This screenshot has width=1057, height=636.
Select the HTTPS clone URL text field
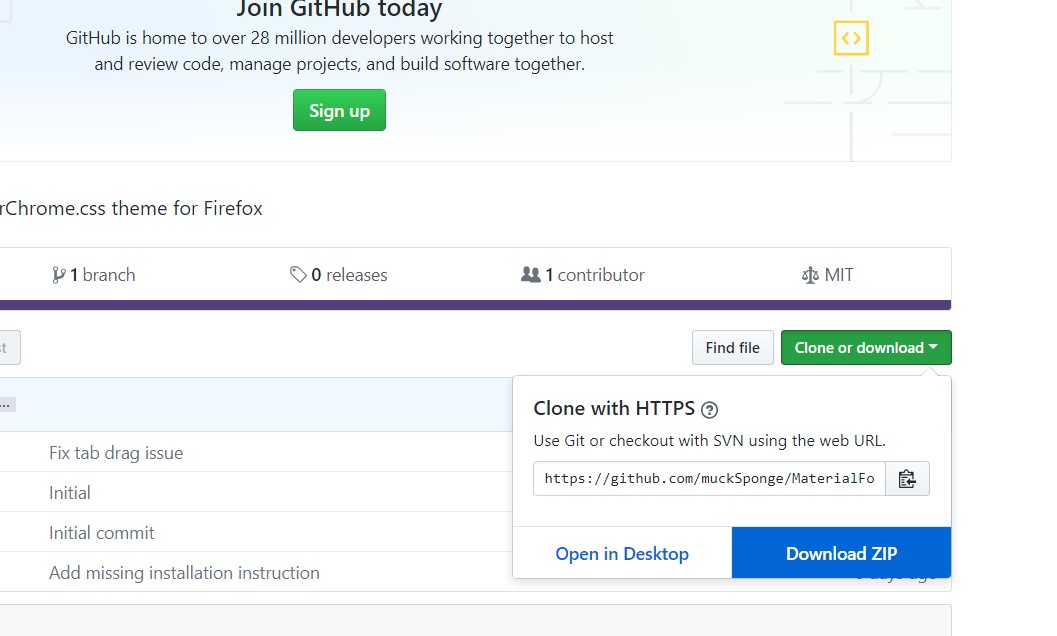[x=709, y=479]
